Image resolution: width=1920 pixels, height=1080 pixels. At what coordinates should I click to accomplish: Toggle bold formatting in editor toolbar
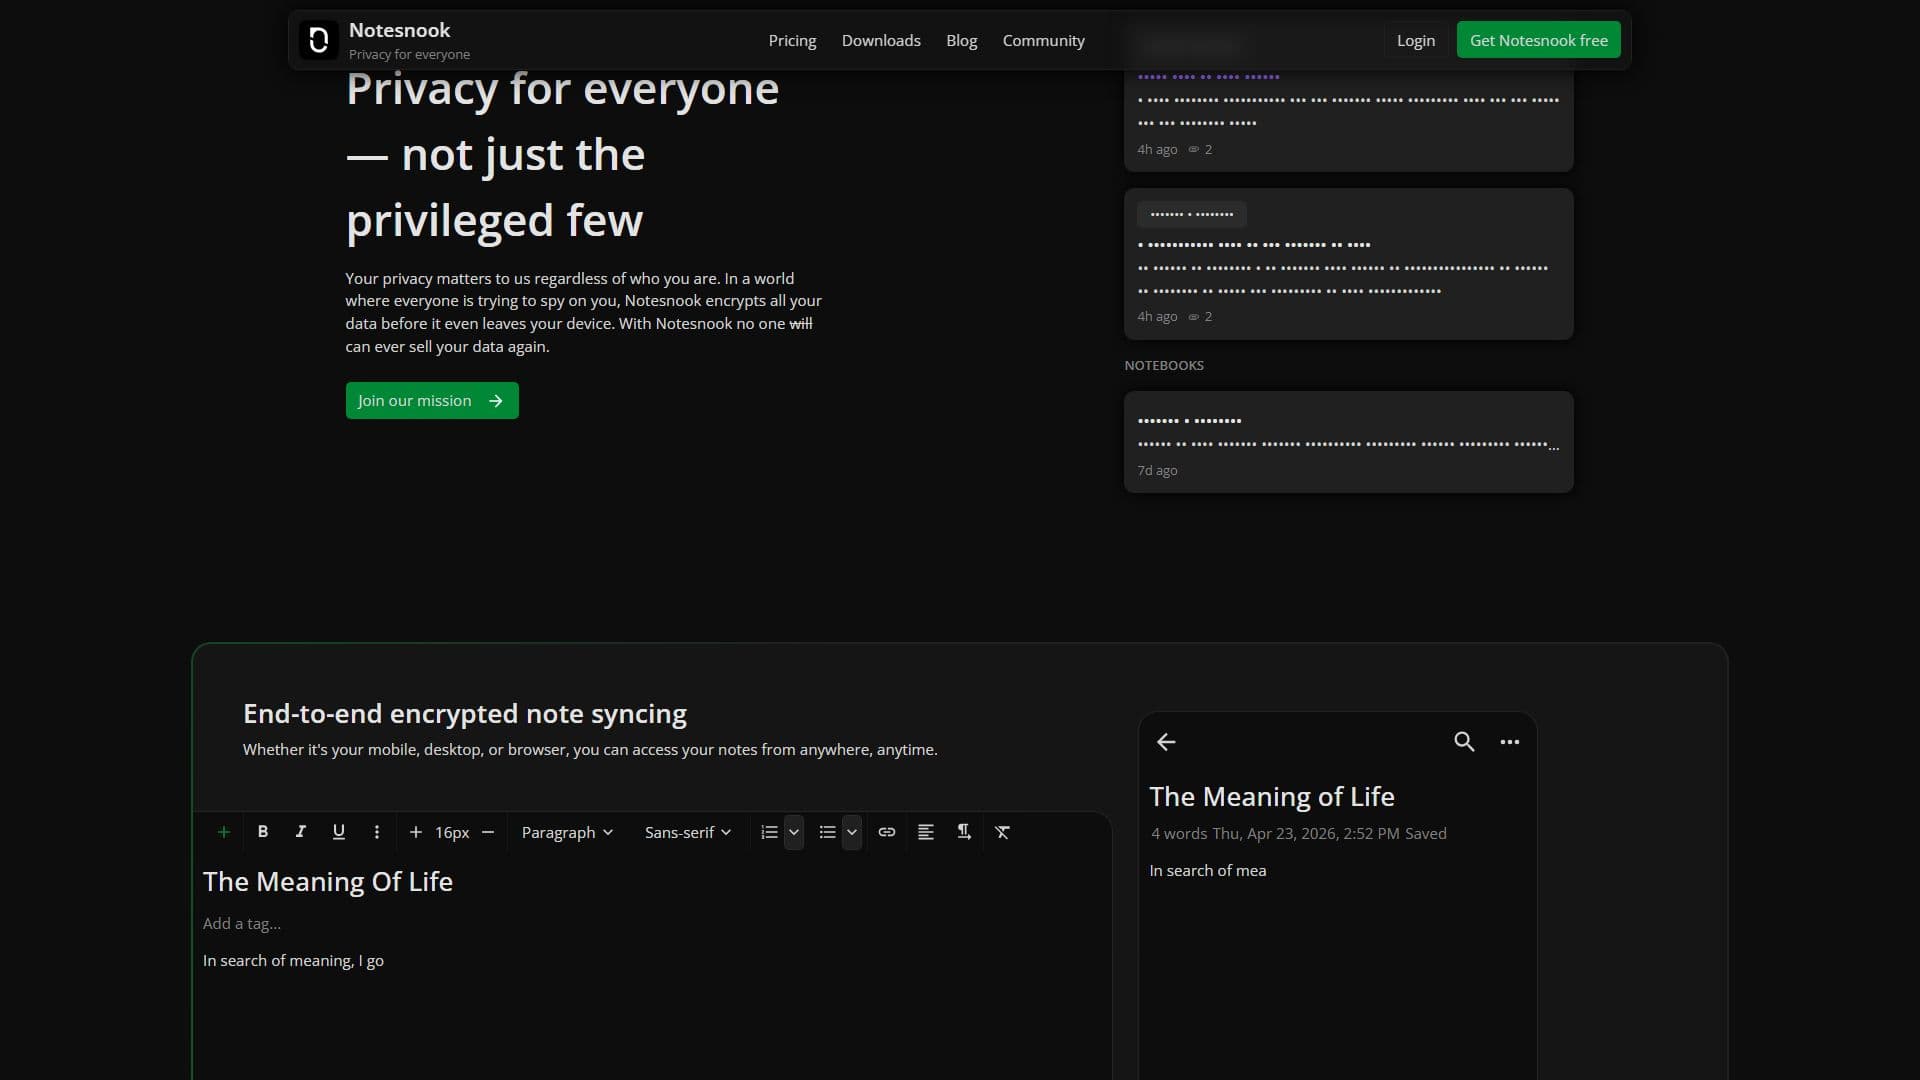[263, 832]
